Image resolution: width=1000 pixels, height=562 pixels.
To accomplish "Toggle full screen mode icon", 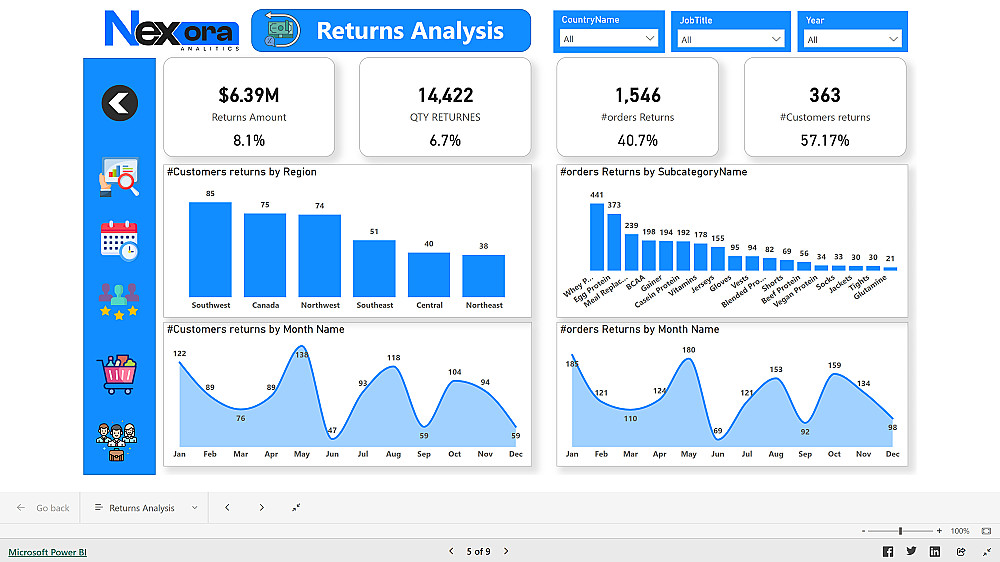I will 987,552.
